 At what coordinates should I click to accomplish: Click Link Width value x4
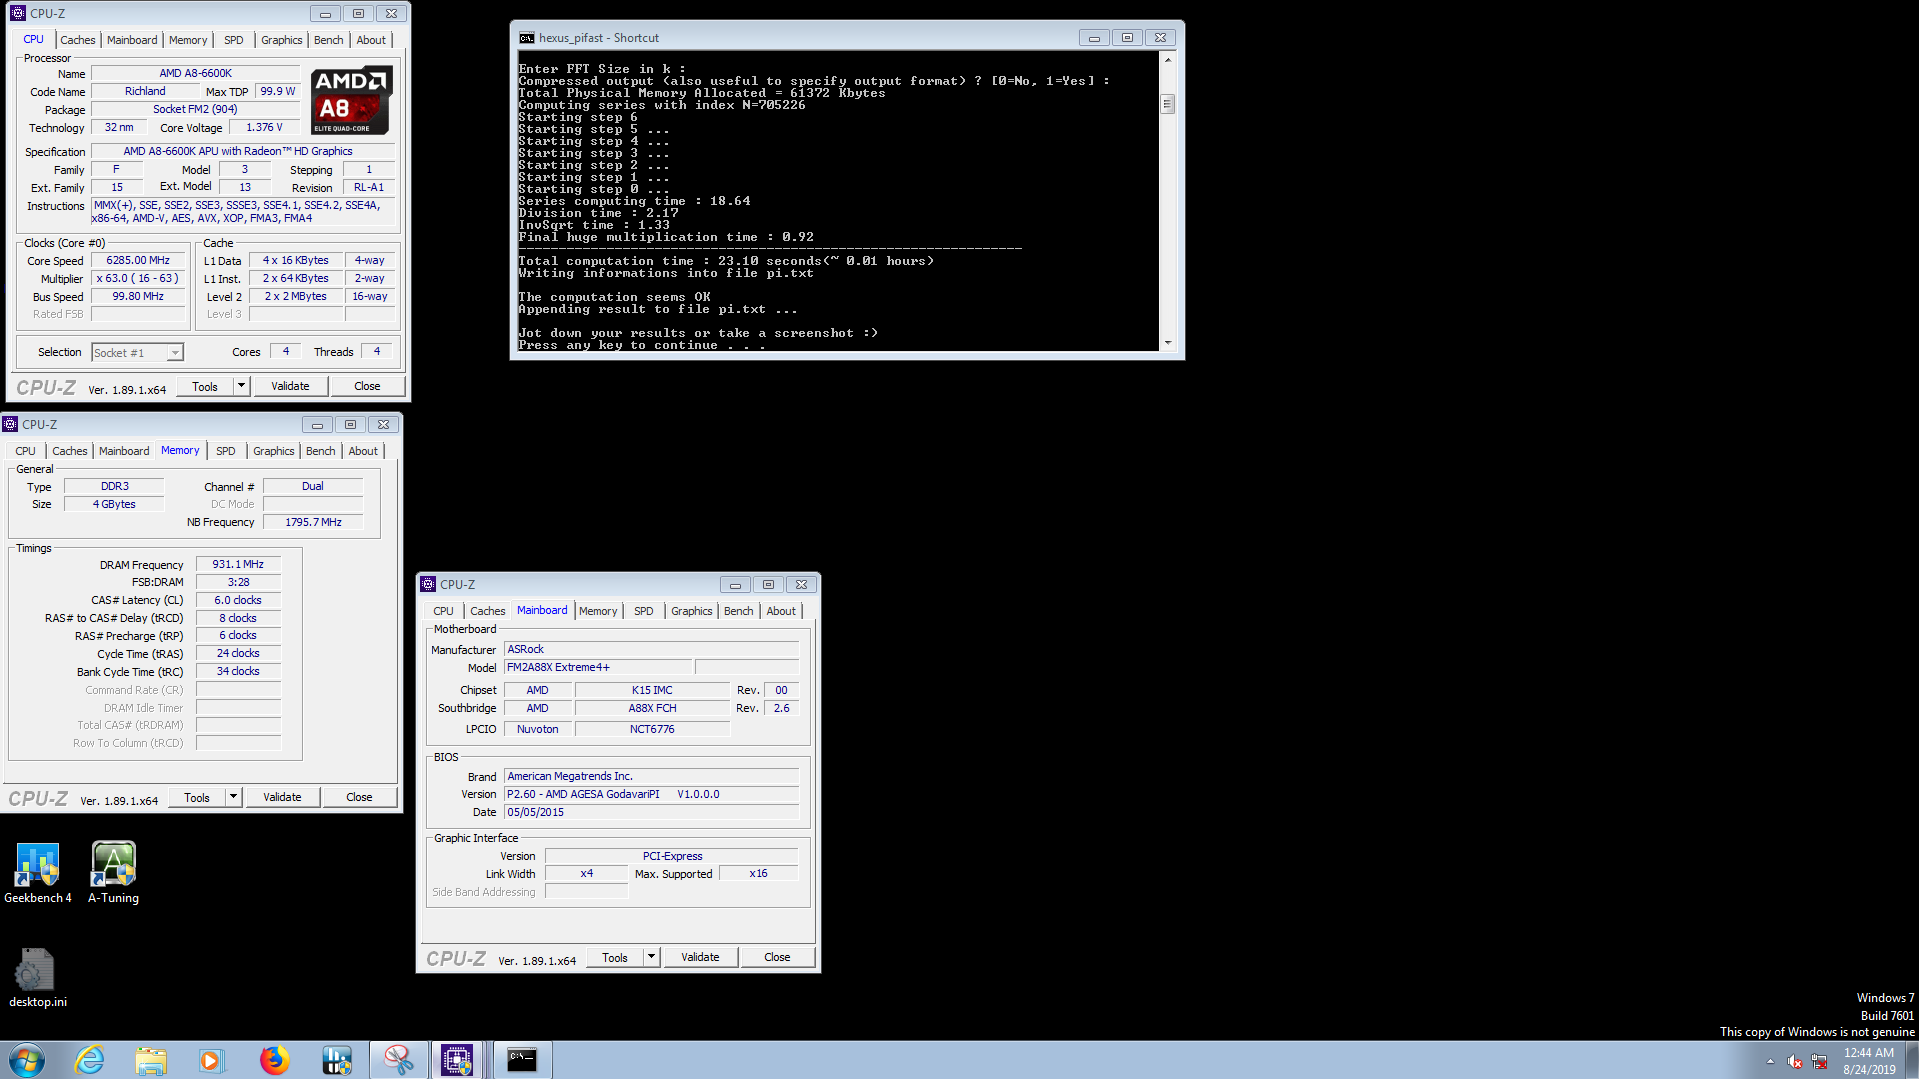[587, 873]
